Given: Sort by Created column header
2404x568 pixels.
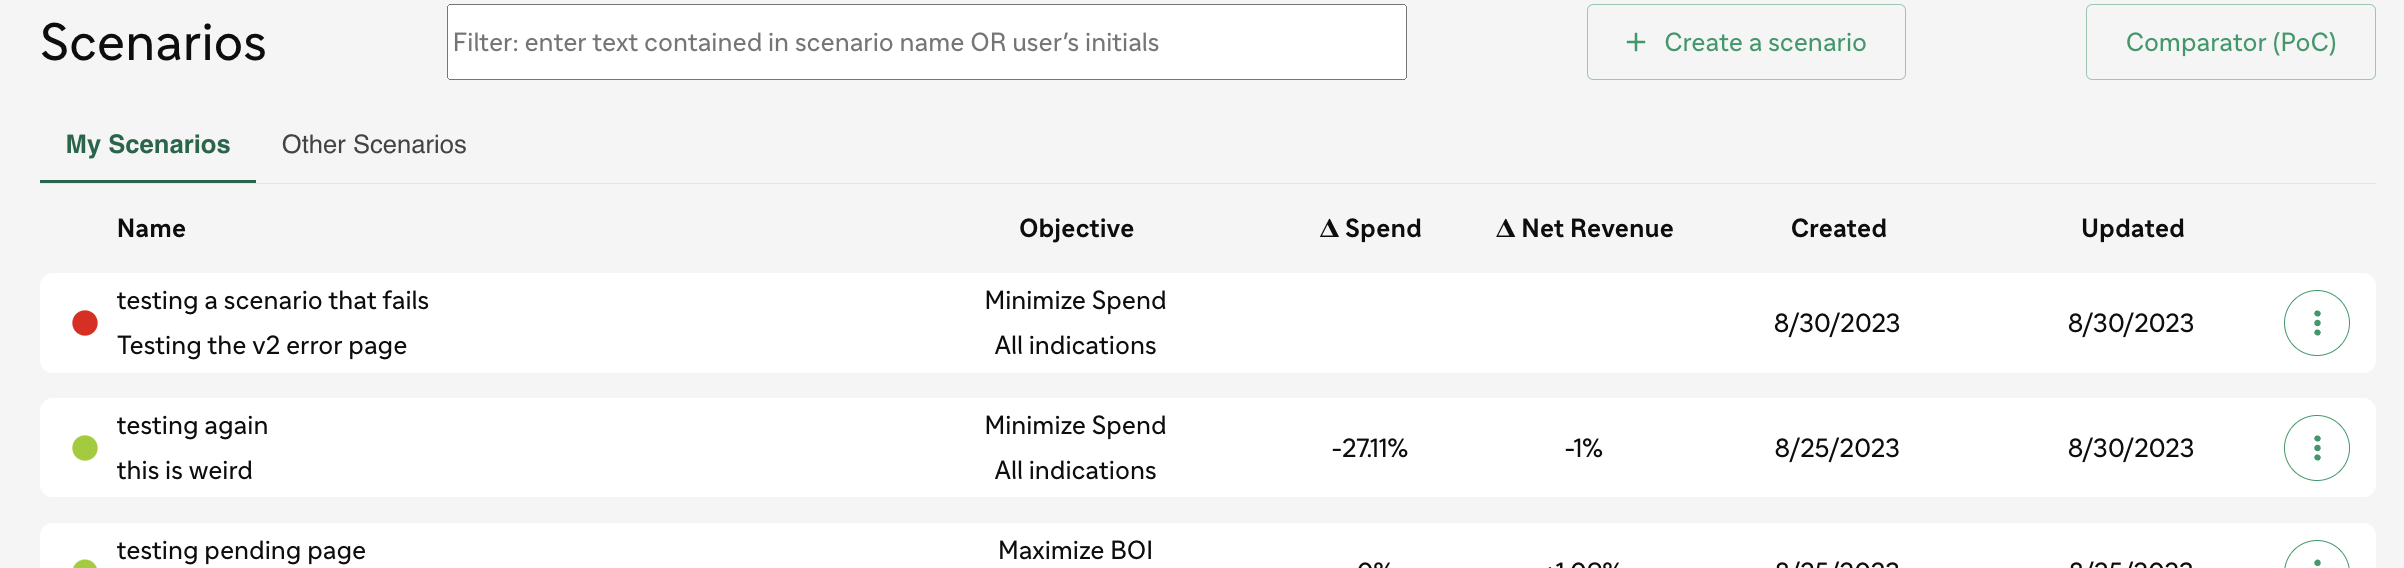Looking at the screenshot, I should coord(1838,228).
